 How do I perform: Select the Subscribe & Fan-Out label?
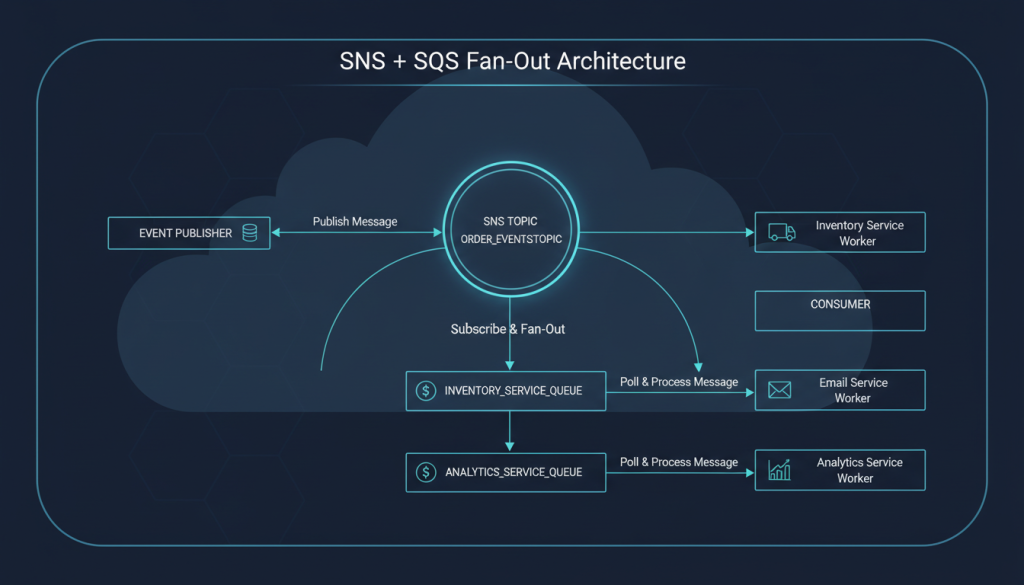[507, 328]
